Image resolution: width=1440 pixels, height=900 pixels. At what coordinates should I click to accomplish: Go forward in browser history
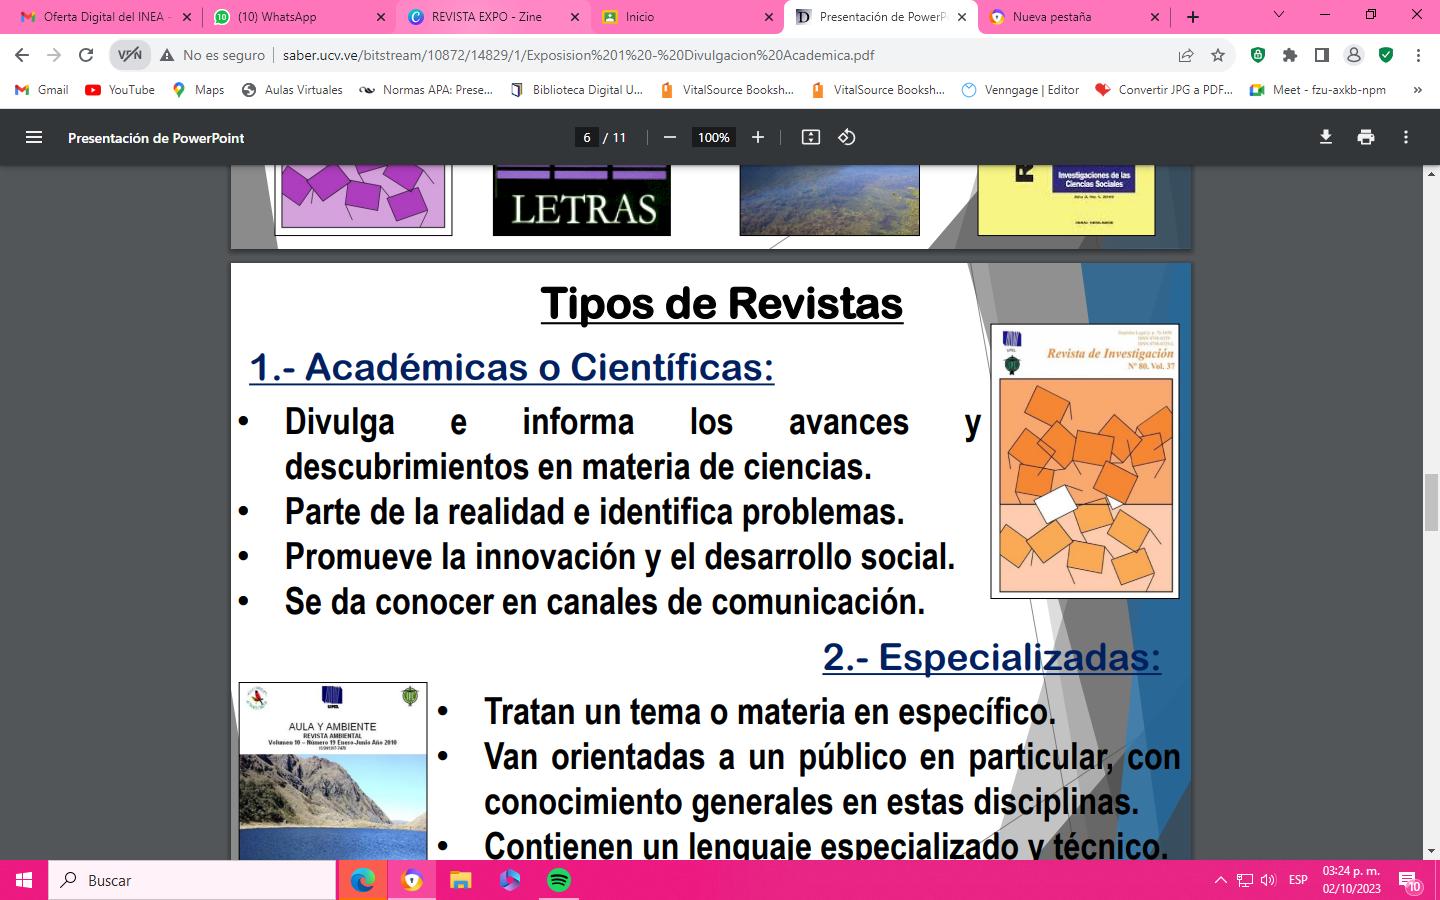click(54, 56)
